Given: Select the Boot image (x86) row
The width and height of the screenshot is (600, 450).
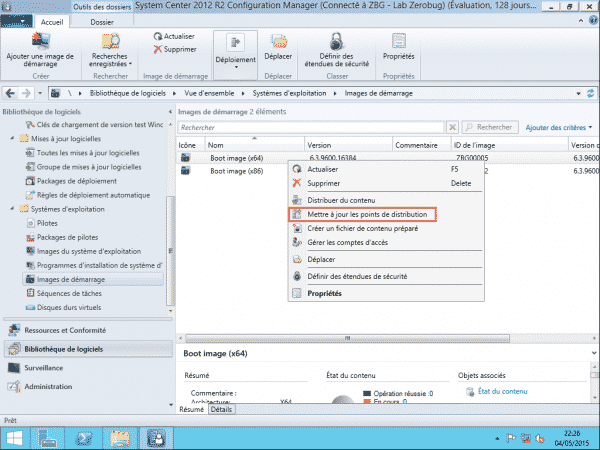Looking at the screenshot, I should point(236,171).
